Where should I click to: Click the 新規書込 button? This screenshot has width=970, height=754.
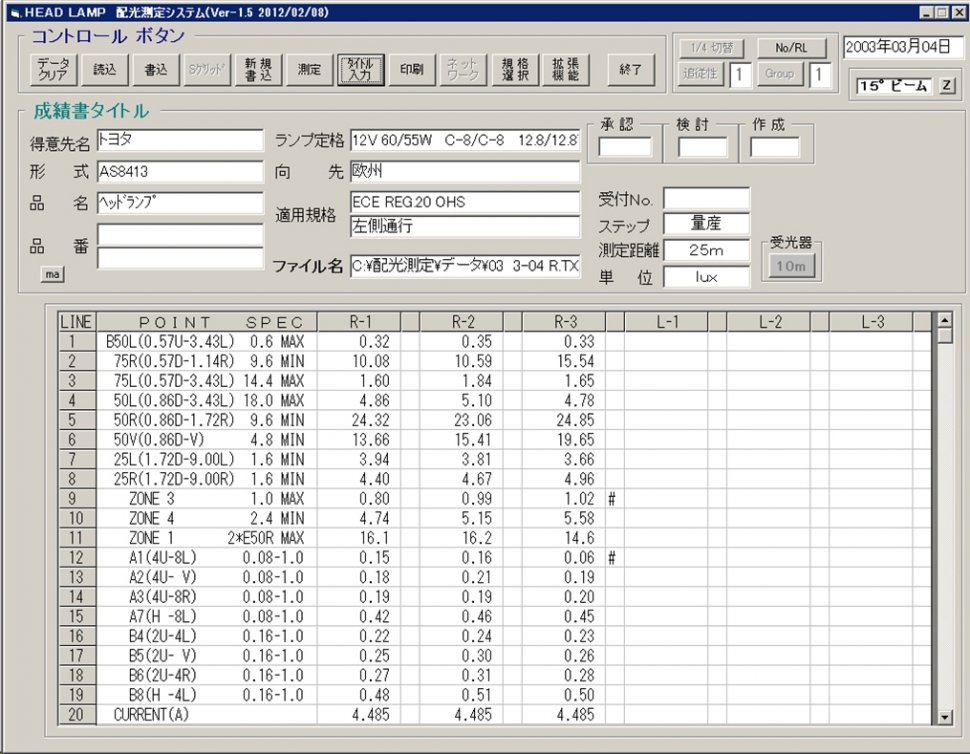pyautogui.click(x=258, y=69)
